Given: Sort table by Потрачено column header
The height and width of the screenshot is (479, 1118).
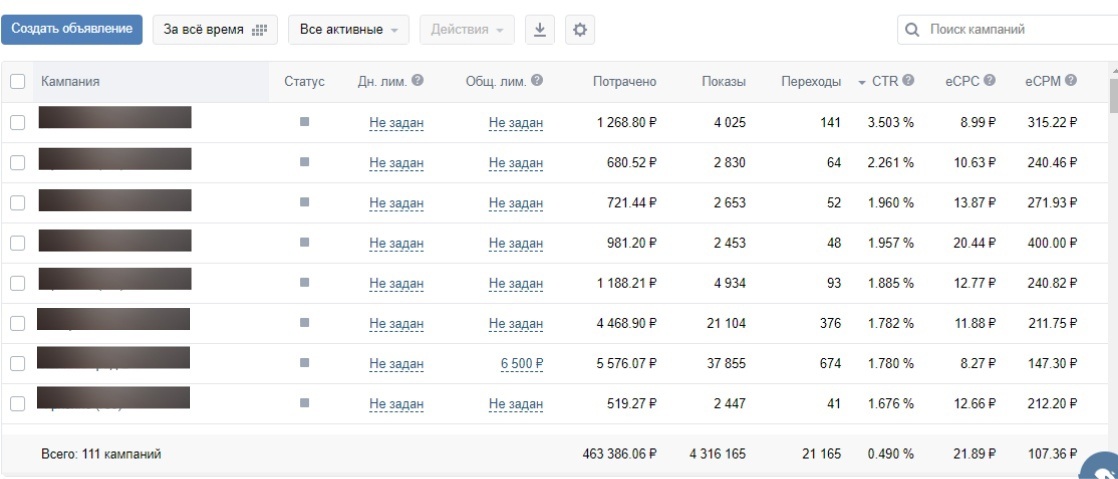Looking at the screenshot, I should (x=625, y=81).
